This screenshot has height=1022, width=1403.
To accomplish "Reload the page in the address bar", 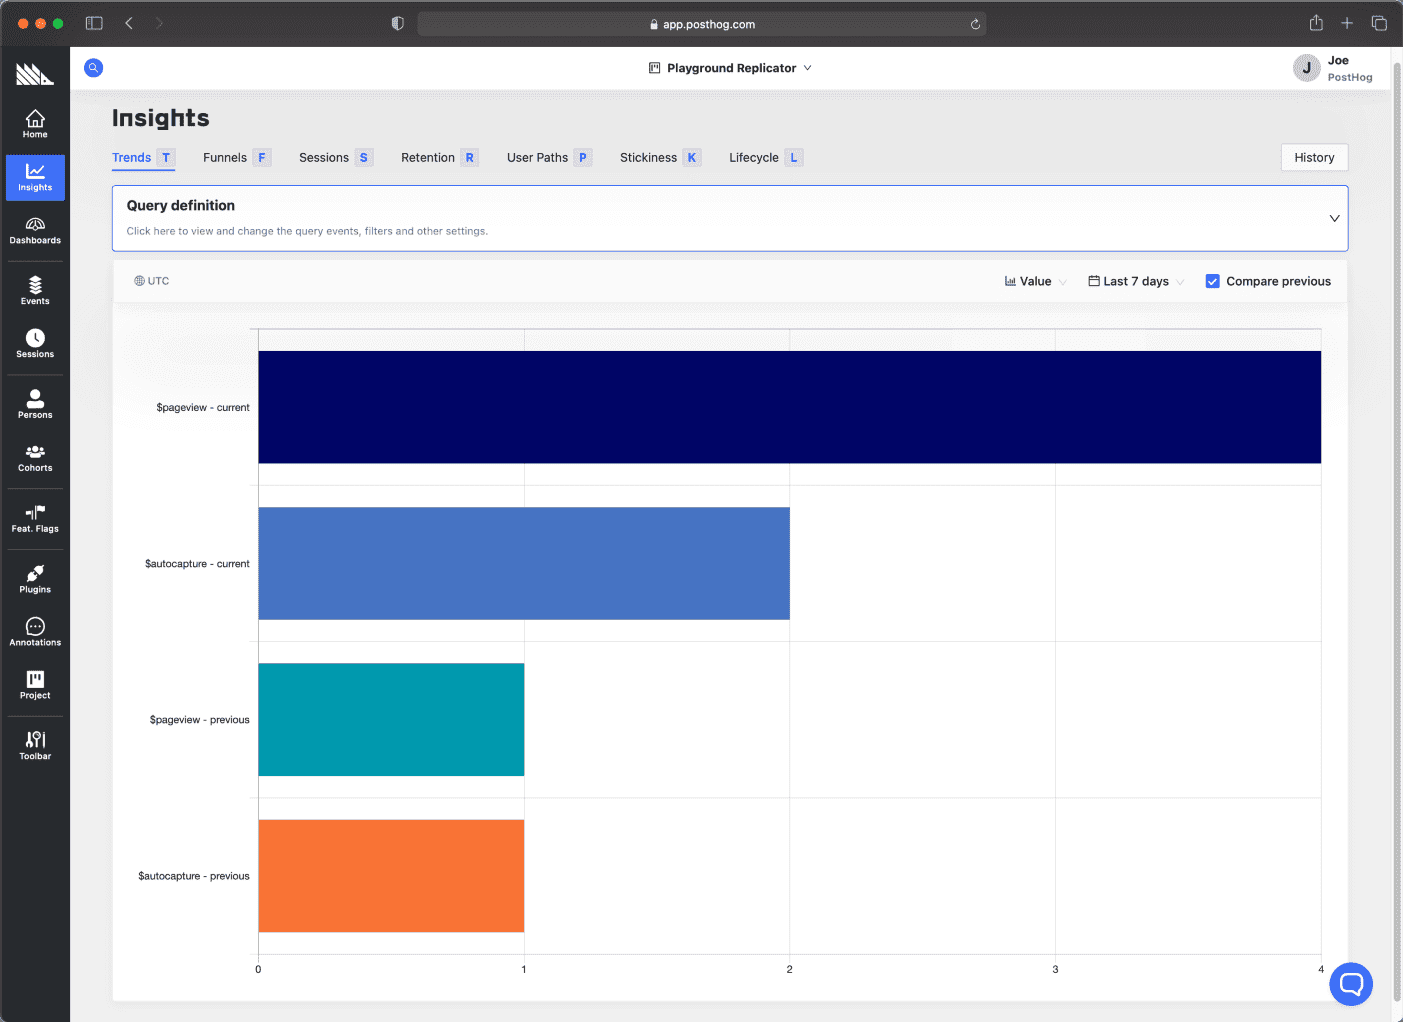I will pyautogui.click(x=975, y=24).
